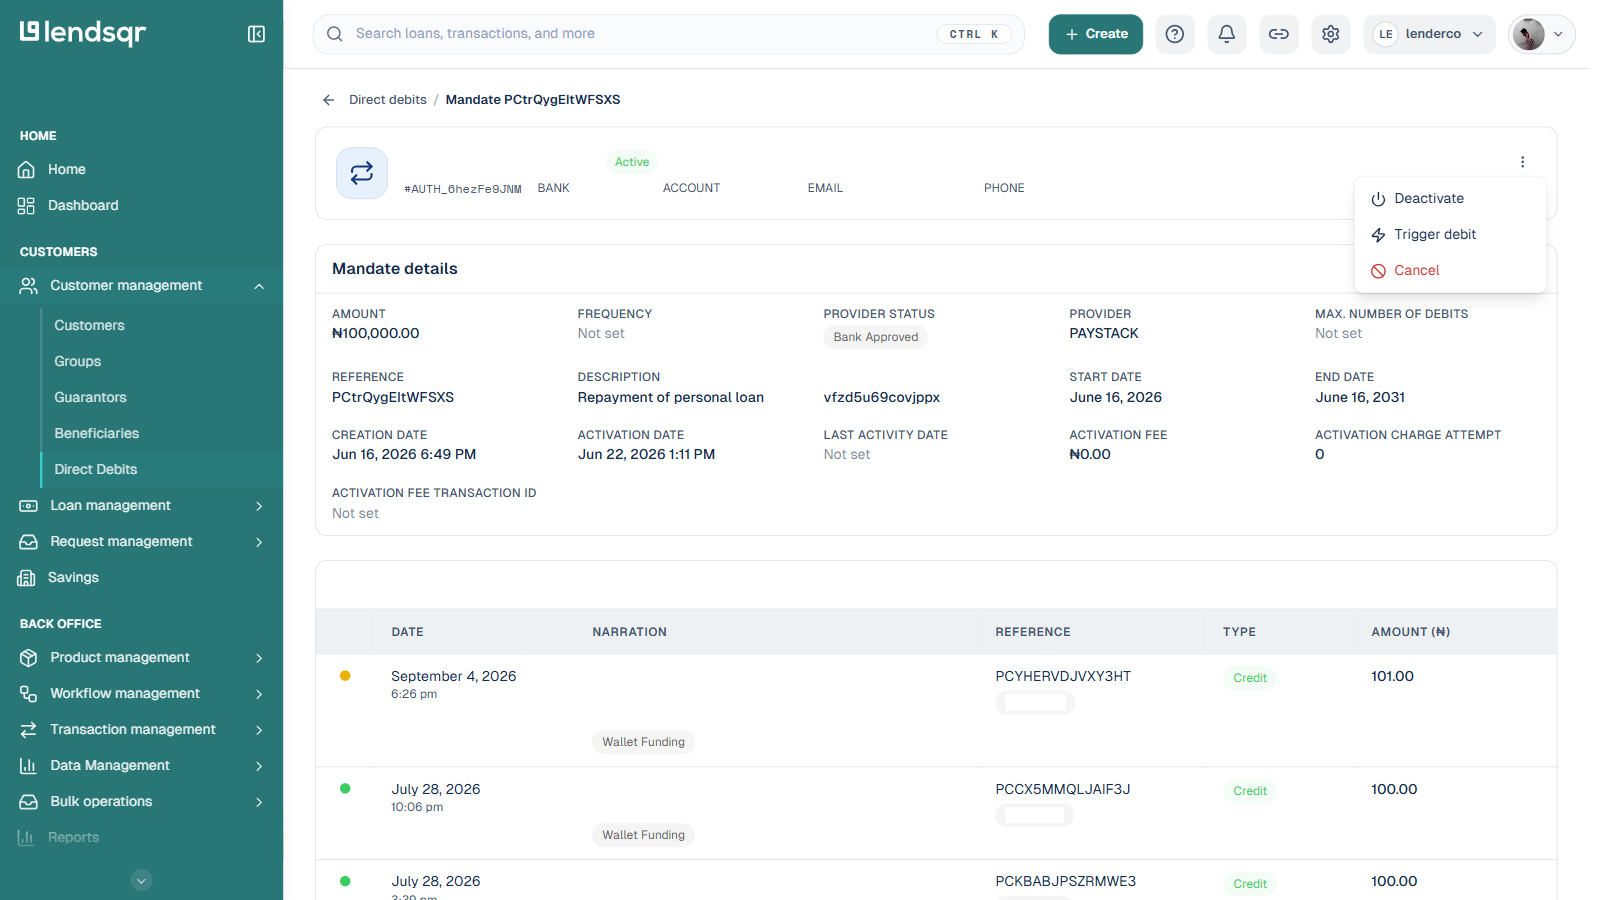Select Deactivate from the options menu
This screenshot has width=1600, height=900.
tap(1450, 198)
